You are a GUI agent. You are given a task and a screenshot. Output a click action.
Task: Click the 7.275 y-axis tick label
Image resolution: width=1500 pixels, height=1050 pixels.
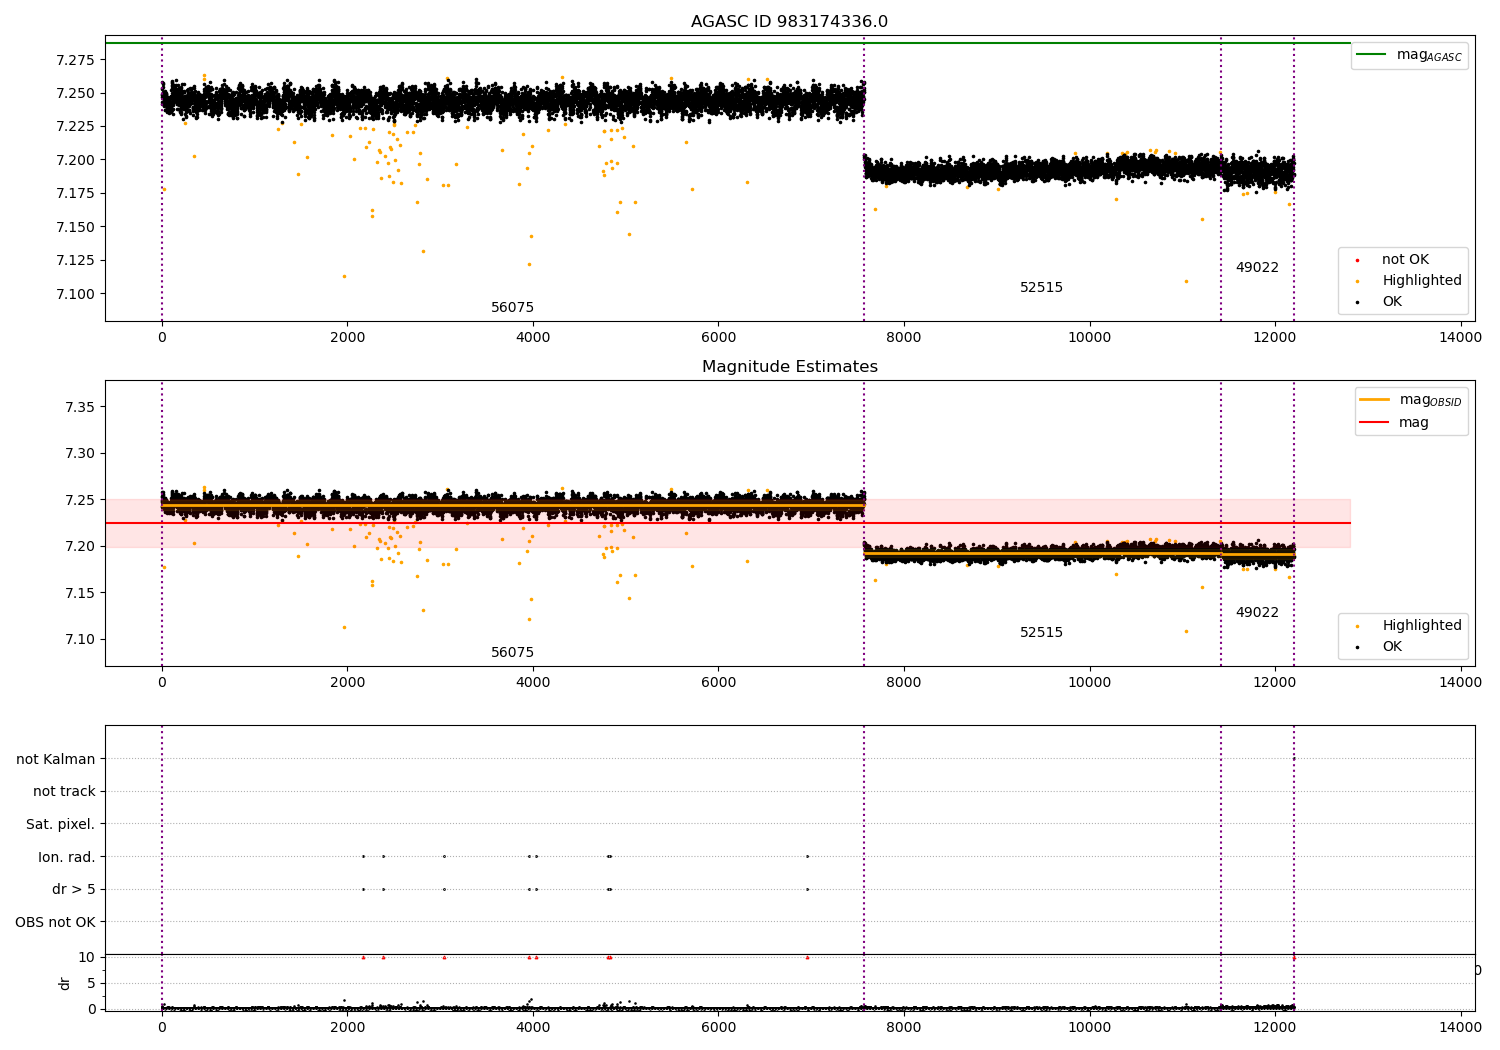point(75,60)
